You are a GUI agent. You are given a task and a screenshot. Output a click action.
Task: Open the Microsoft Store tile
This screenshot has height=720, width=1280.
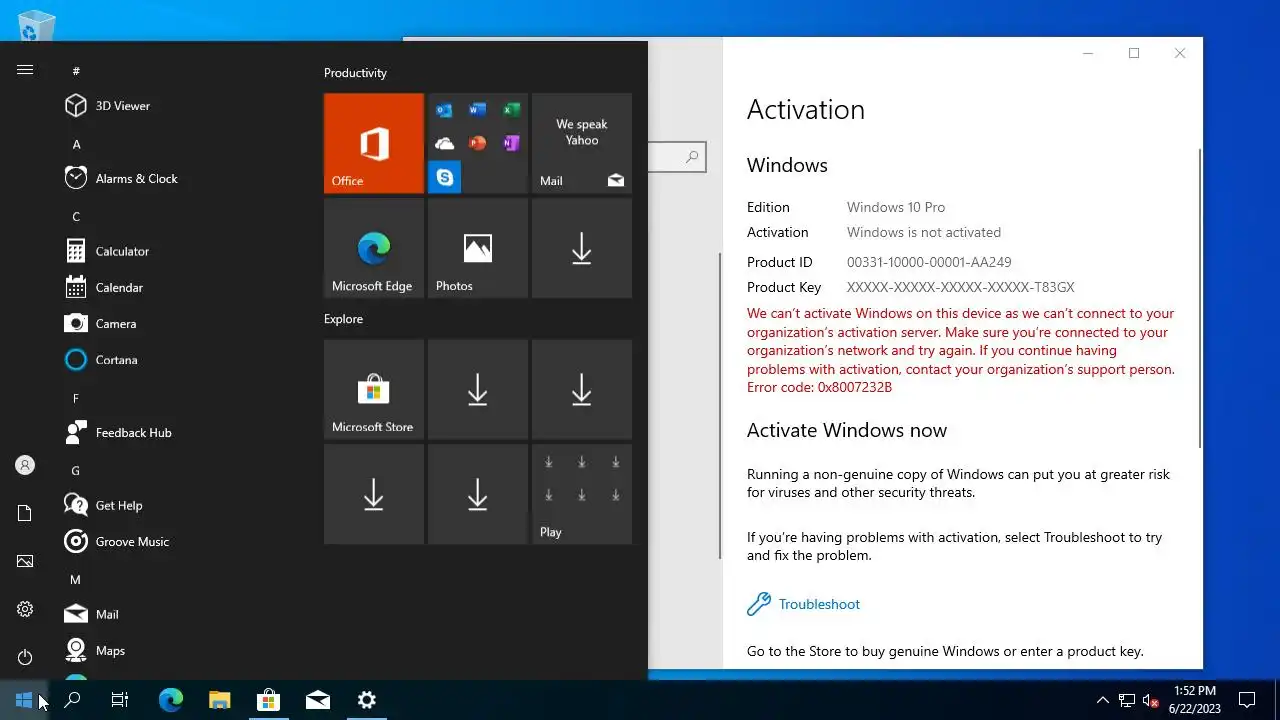[374, 389]
